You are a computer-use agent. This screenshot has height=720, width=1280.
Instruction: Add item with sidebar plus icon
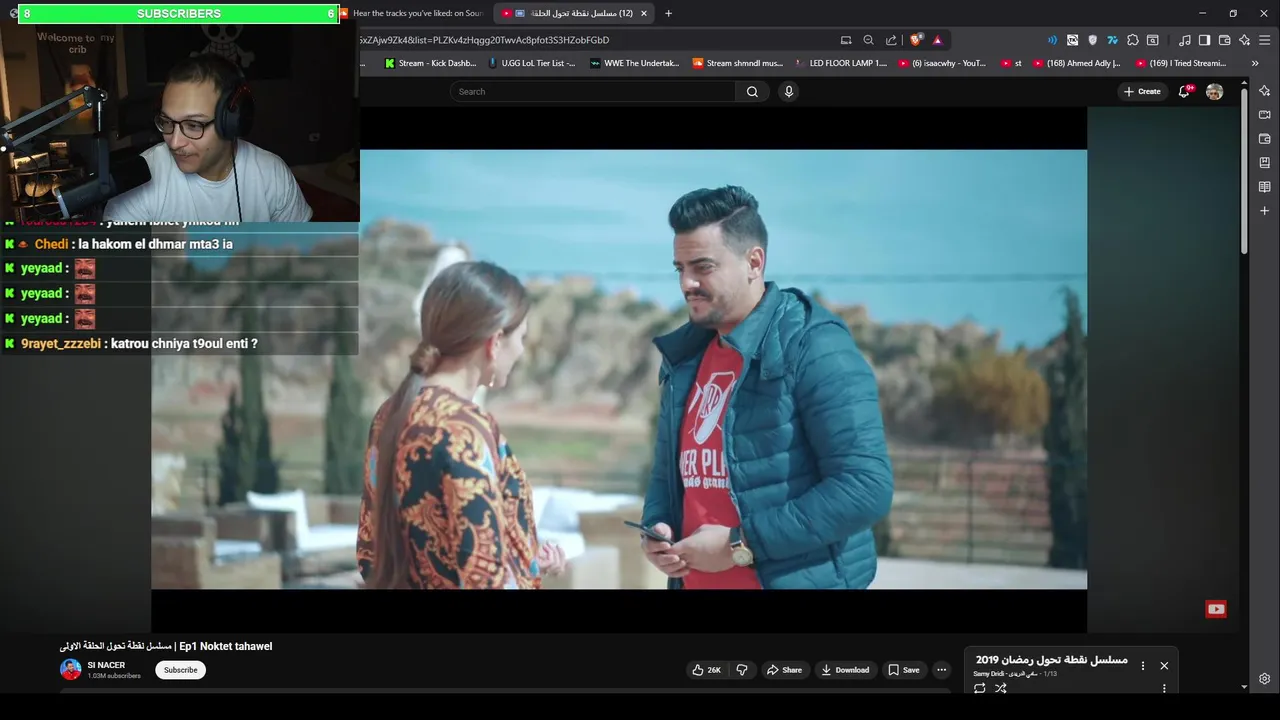1264,211
